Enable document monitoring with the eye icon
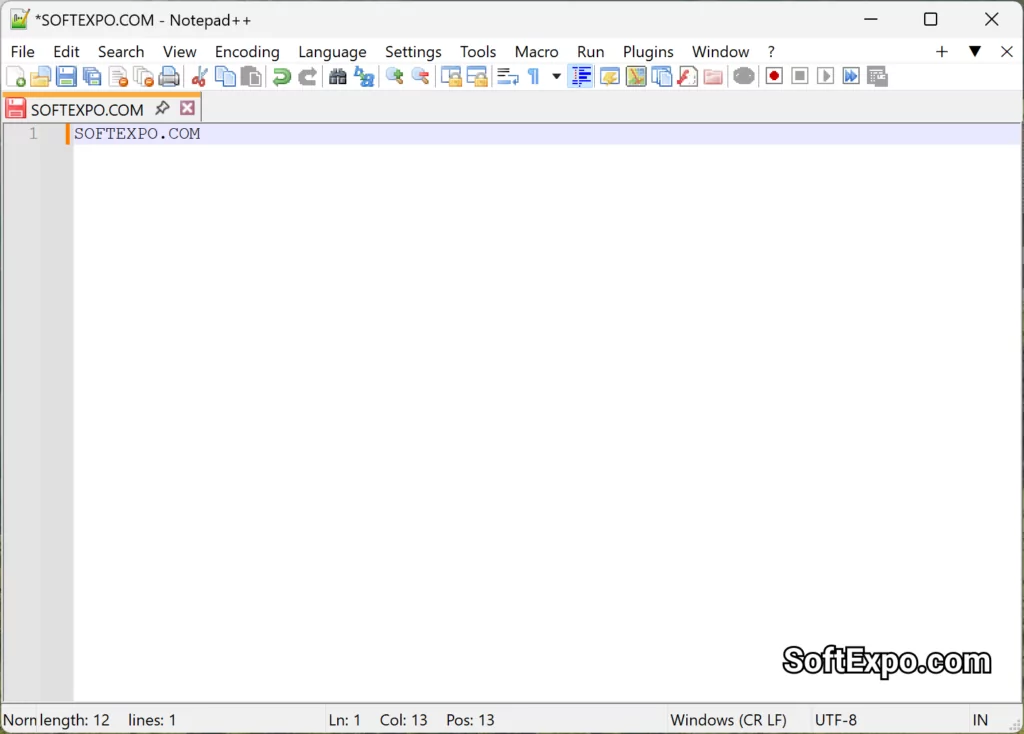Image resolution: width=1024 pixels, height=734 pixels. [744, 76]
